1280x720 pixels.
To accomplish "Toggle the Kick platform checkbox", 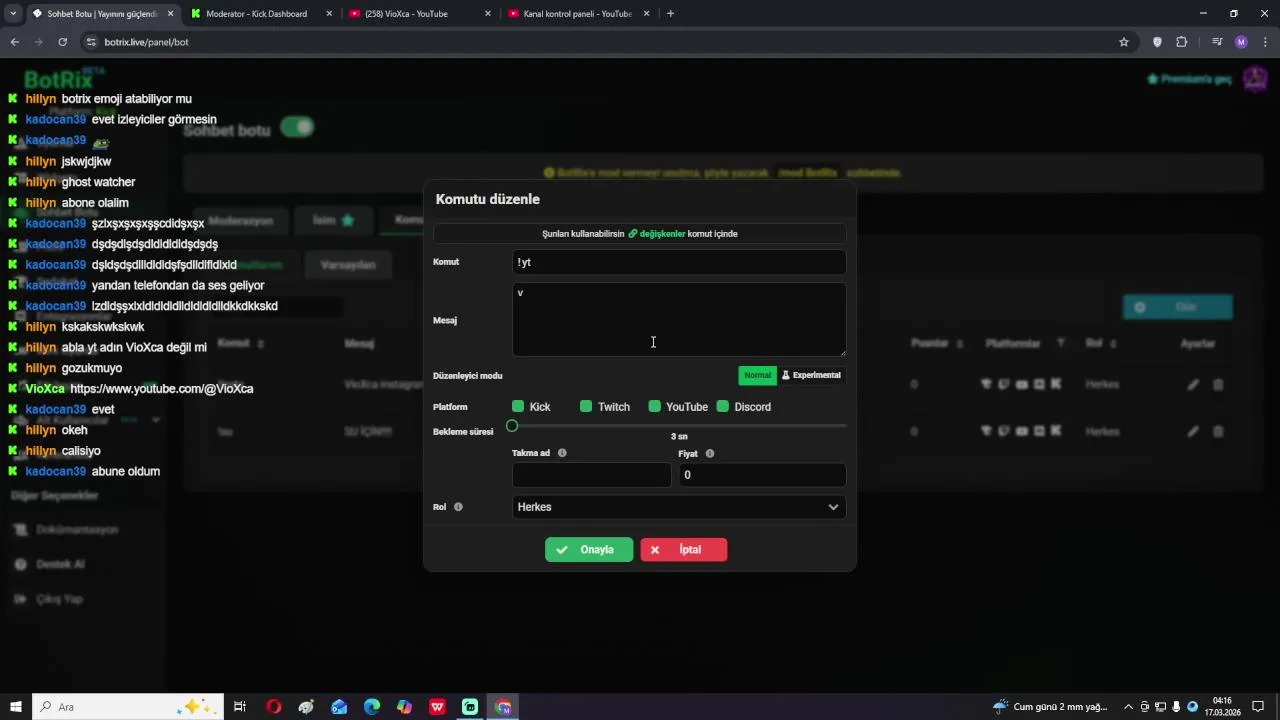I will (x=518, y=406).
